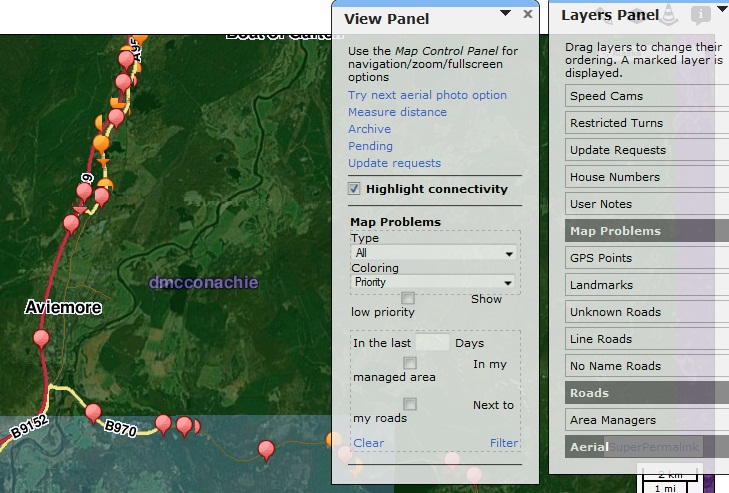Open the Map Problems Type dropdown
The image size is (729, 493).
433,253
